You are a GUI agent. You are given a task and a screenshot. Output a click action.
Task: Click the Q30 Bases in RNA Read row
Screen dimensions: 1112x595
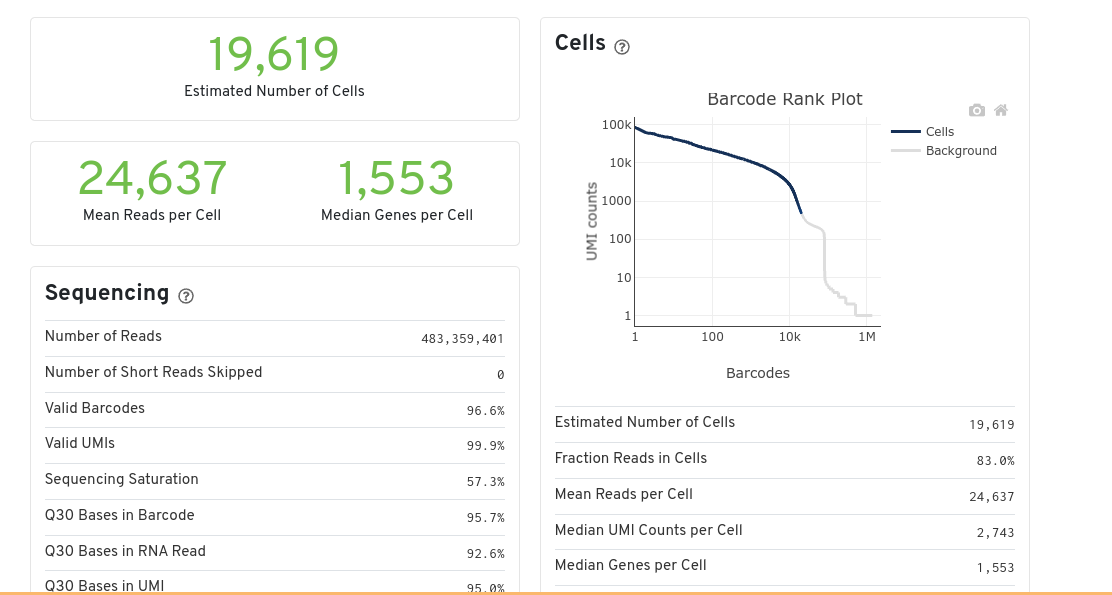274,553
